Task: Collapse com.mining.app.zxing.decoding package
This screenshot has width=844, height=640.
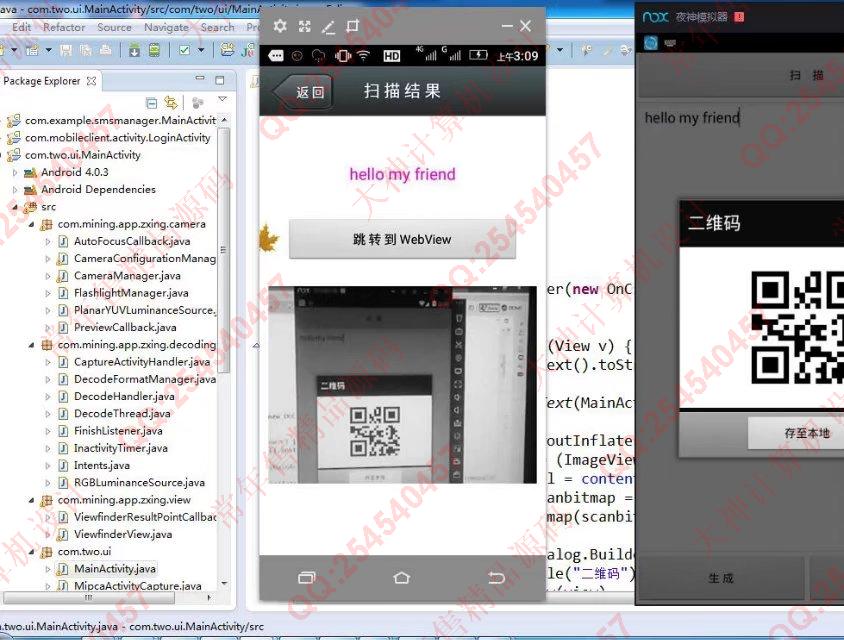Action: point(31,345)
